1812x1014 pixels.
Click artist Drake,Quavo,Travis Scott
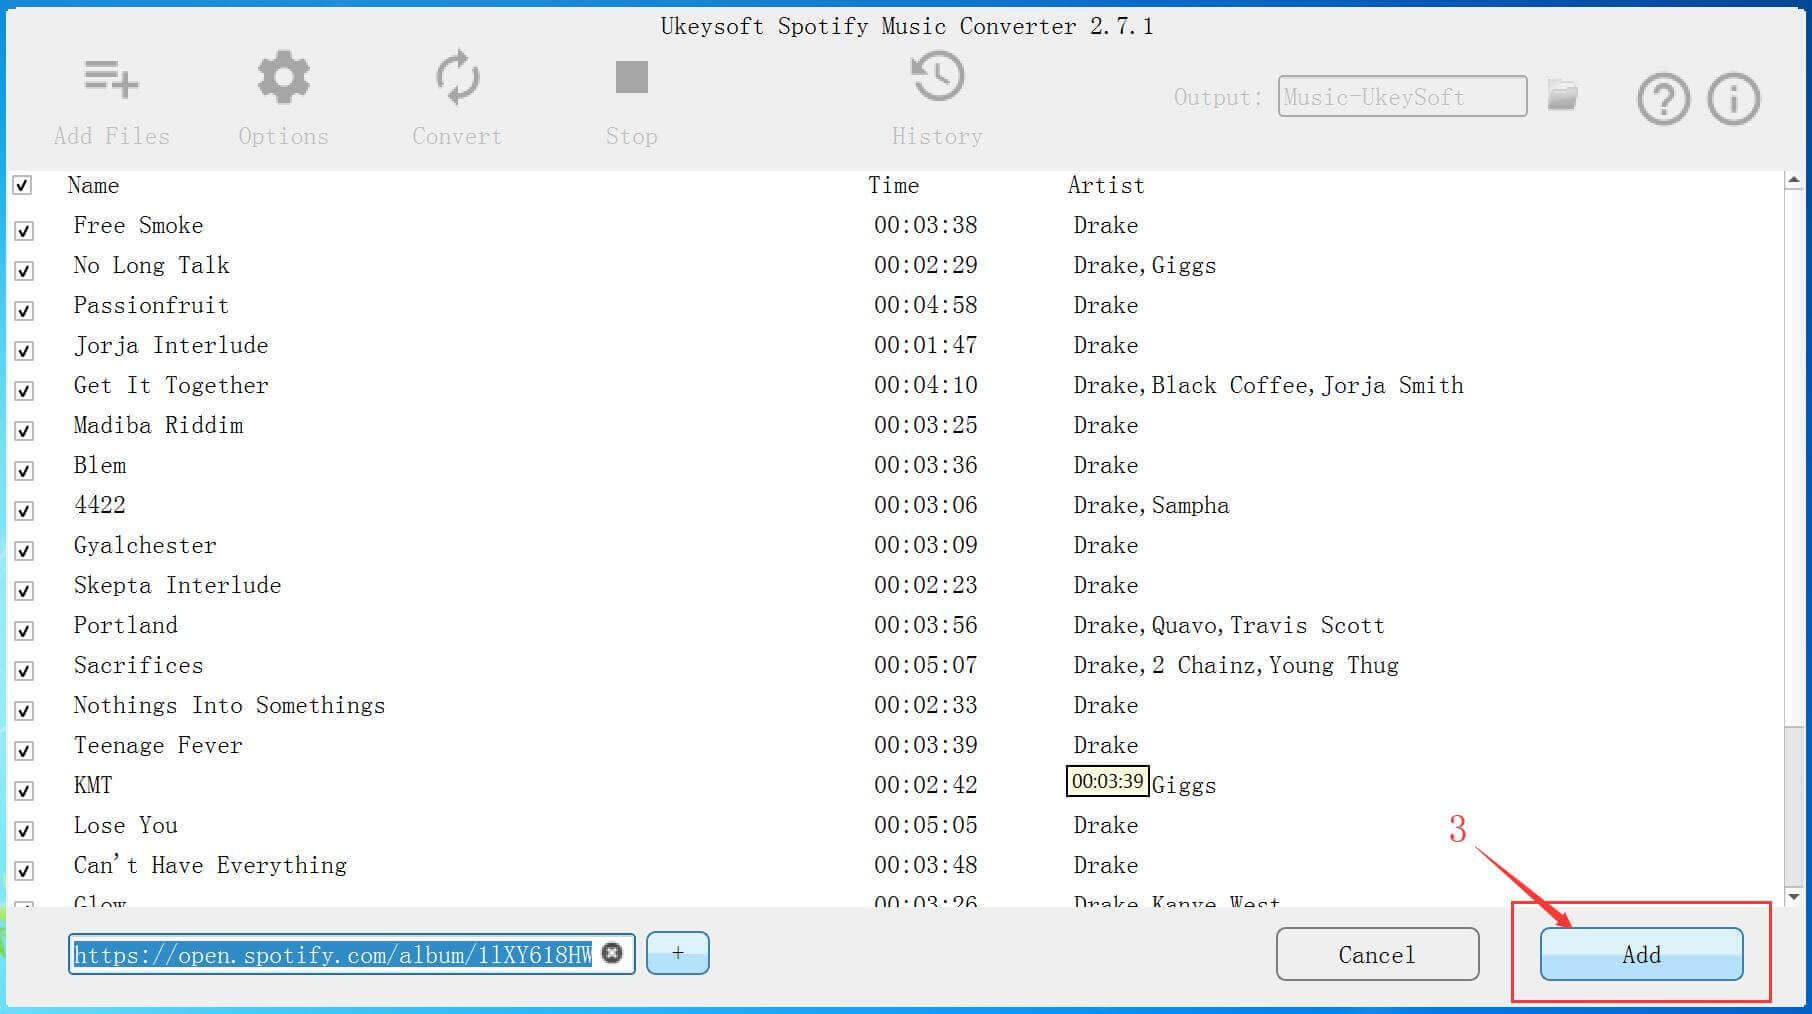[1229, 625]
